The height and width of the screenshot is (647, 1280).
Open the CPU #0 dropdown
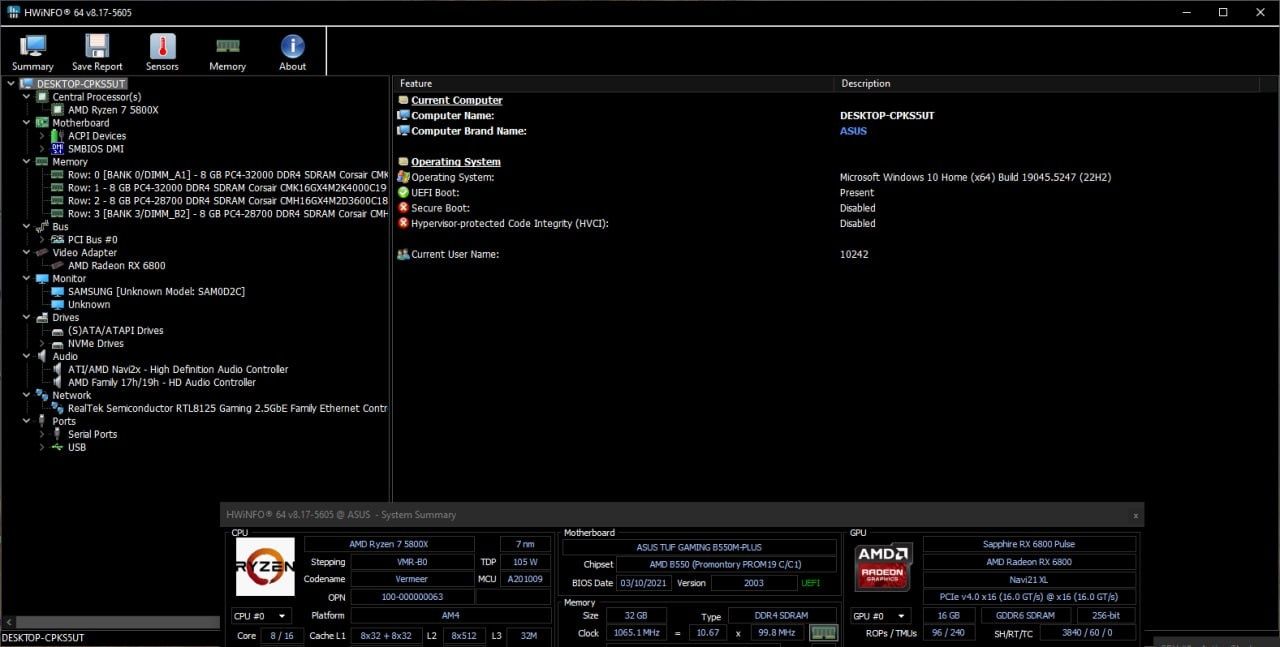click(261, 616)
